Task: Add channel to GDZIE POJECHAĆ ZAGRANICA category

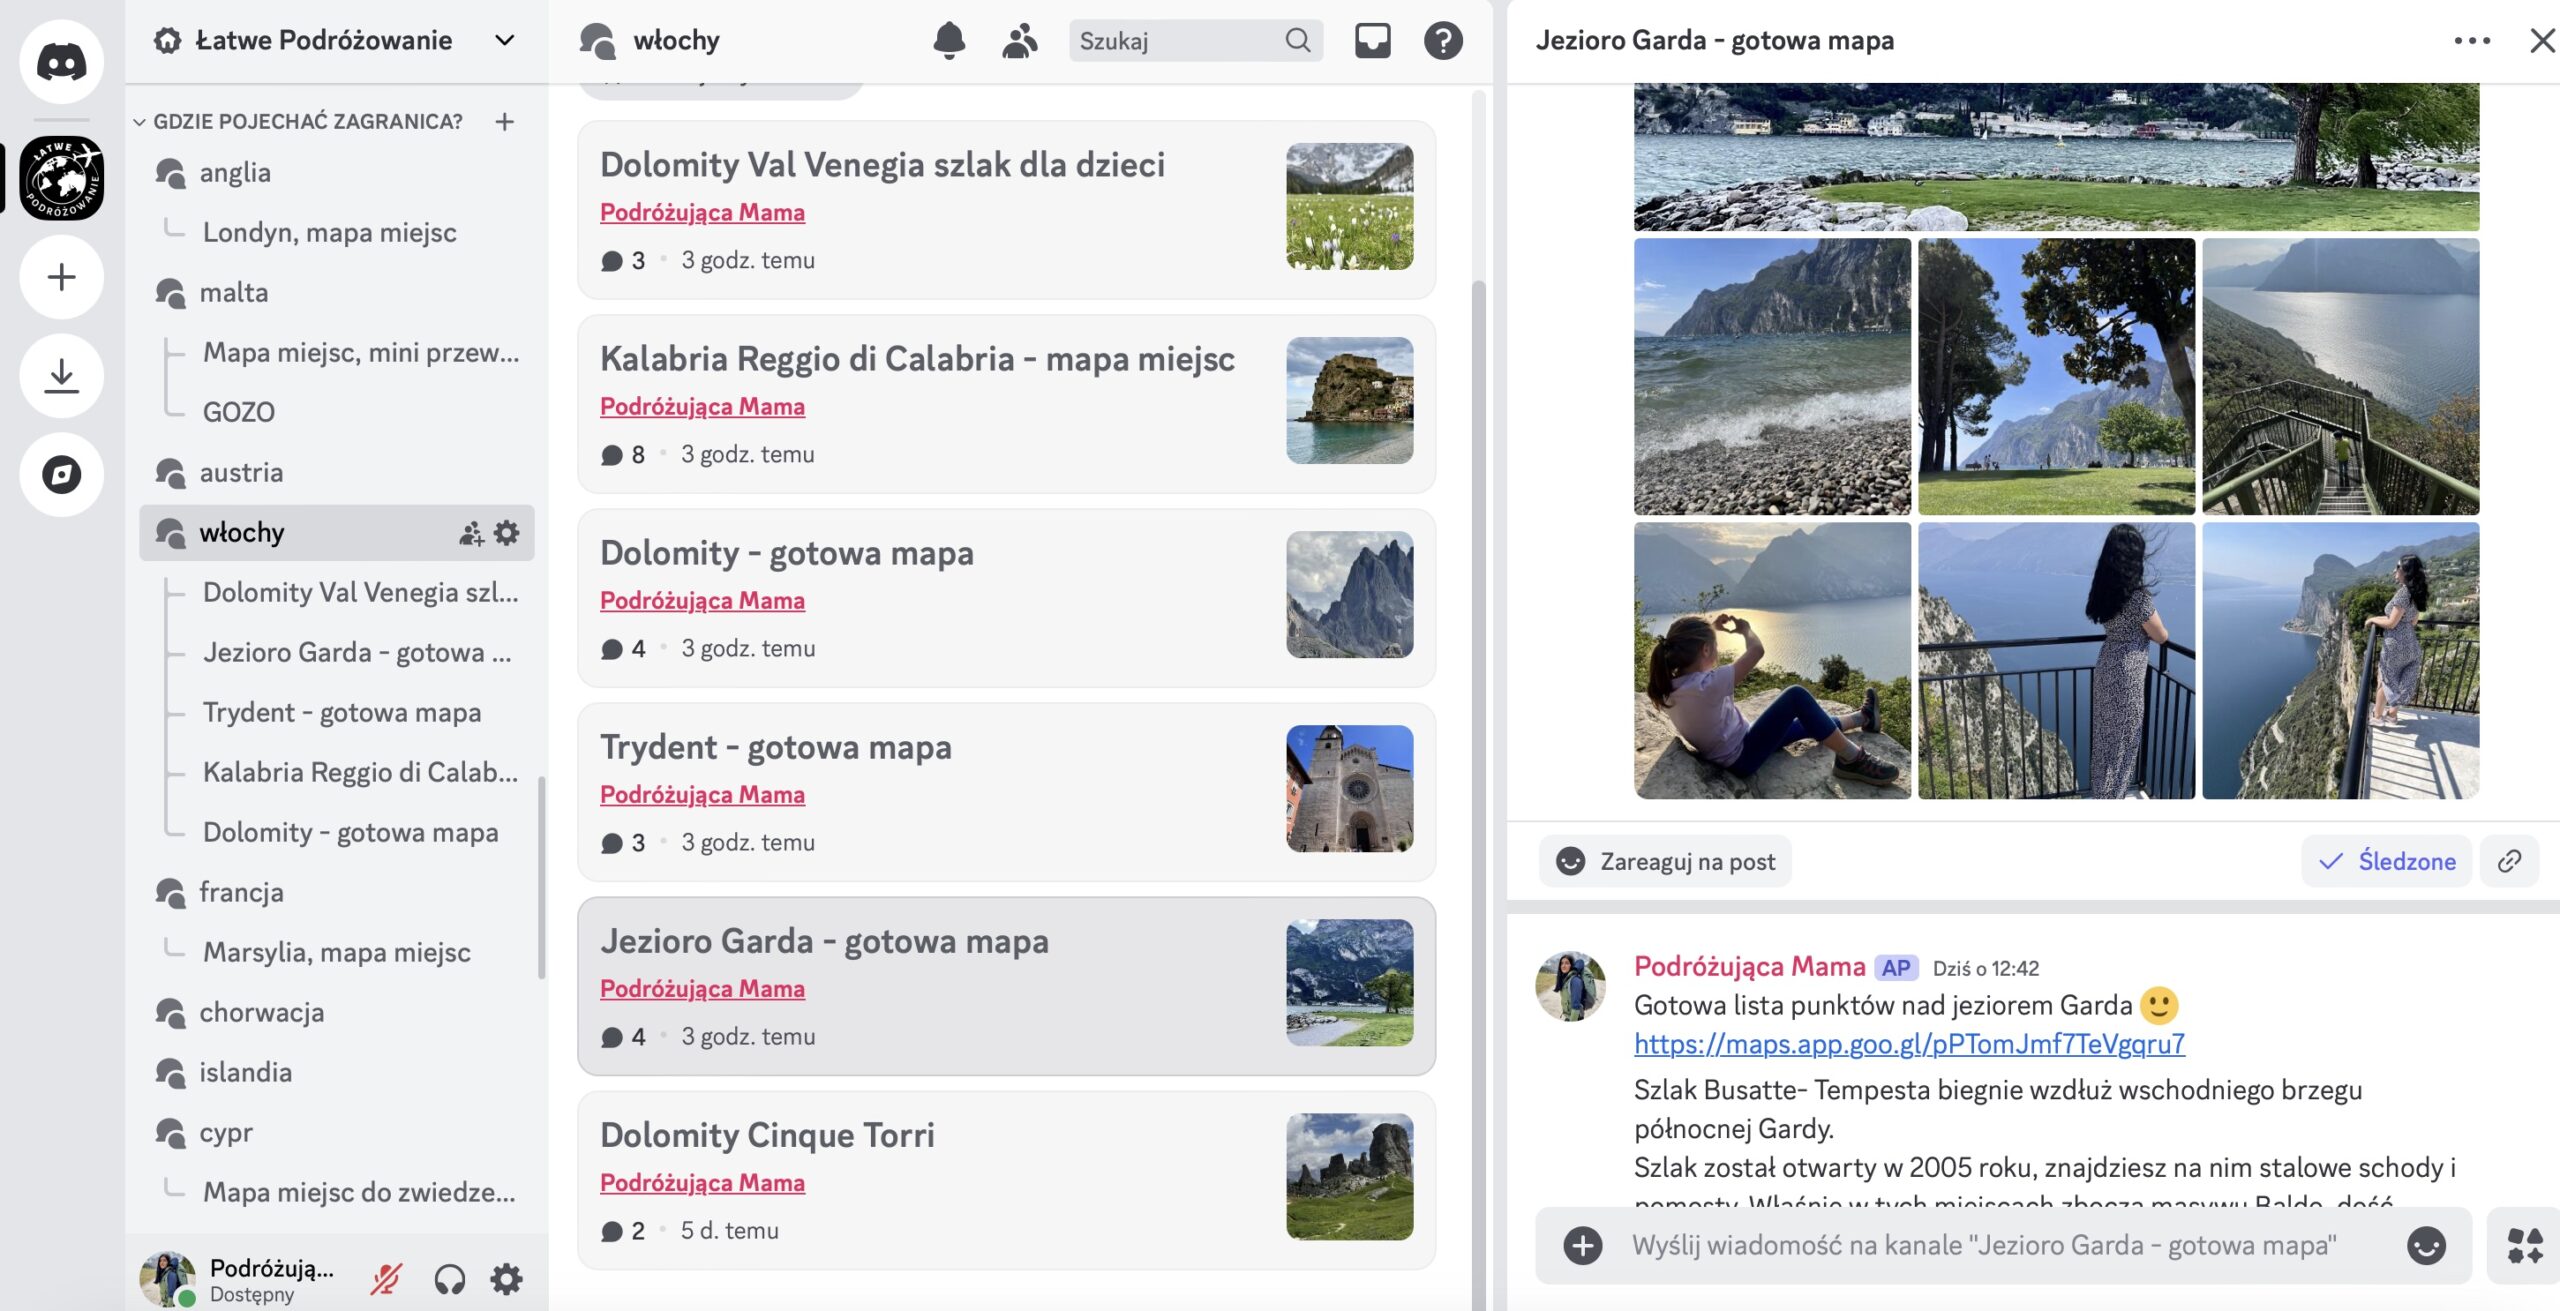Action: tap(505, 121)
